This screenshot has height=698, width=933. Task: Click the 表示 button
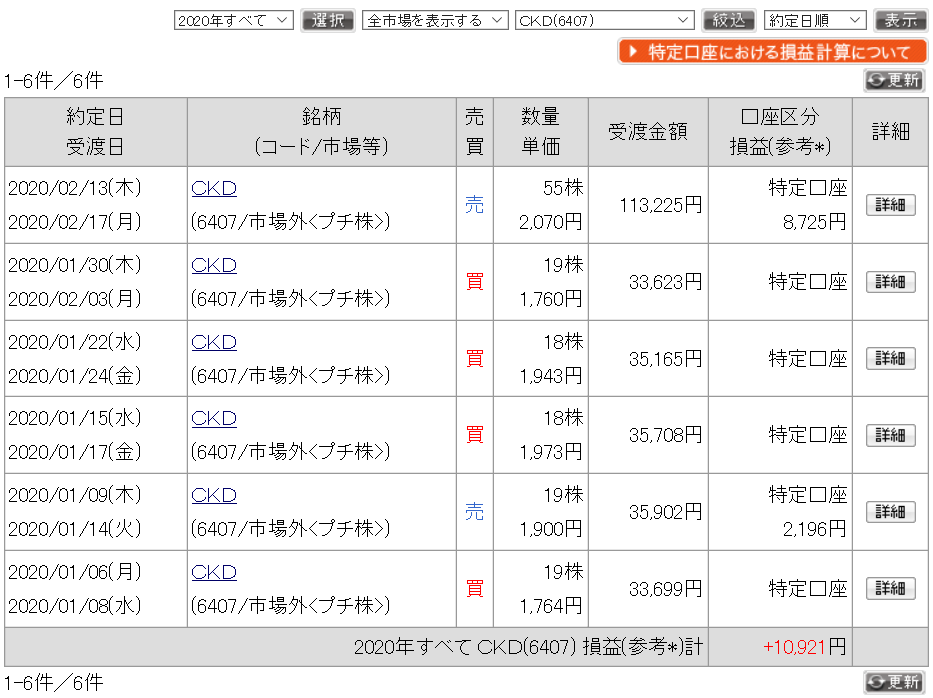[900, 20]
